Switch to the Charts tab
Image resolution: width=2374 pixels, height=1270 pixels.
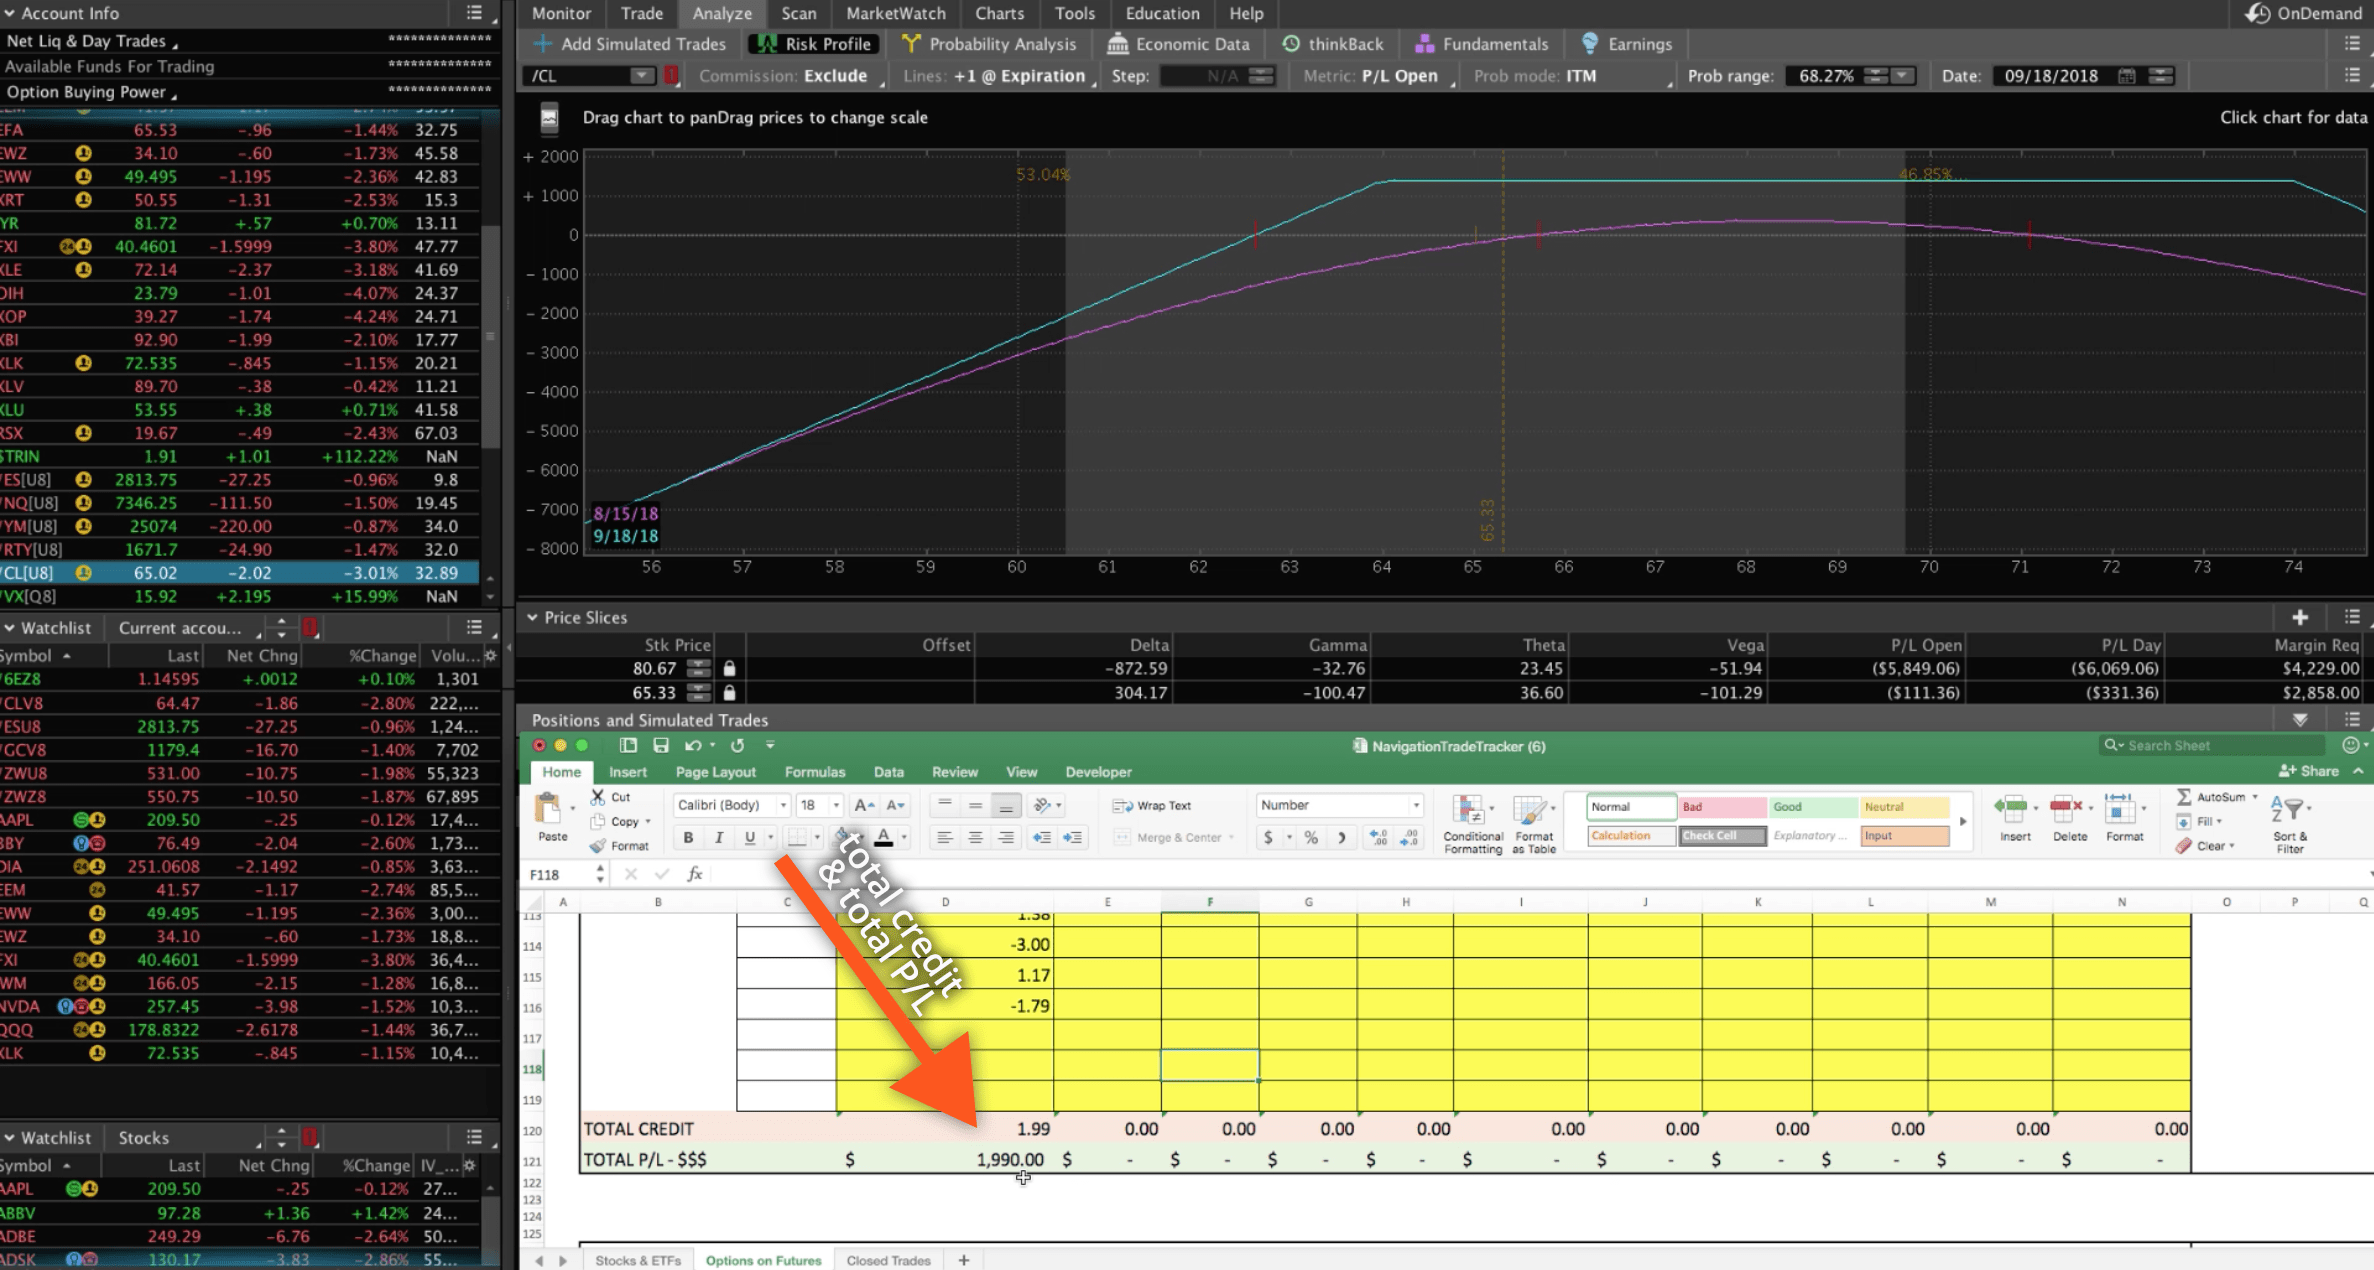pos(999,13)
